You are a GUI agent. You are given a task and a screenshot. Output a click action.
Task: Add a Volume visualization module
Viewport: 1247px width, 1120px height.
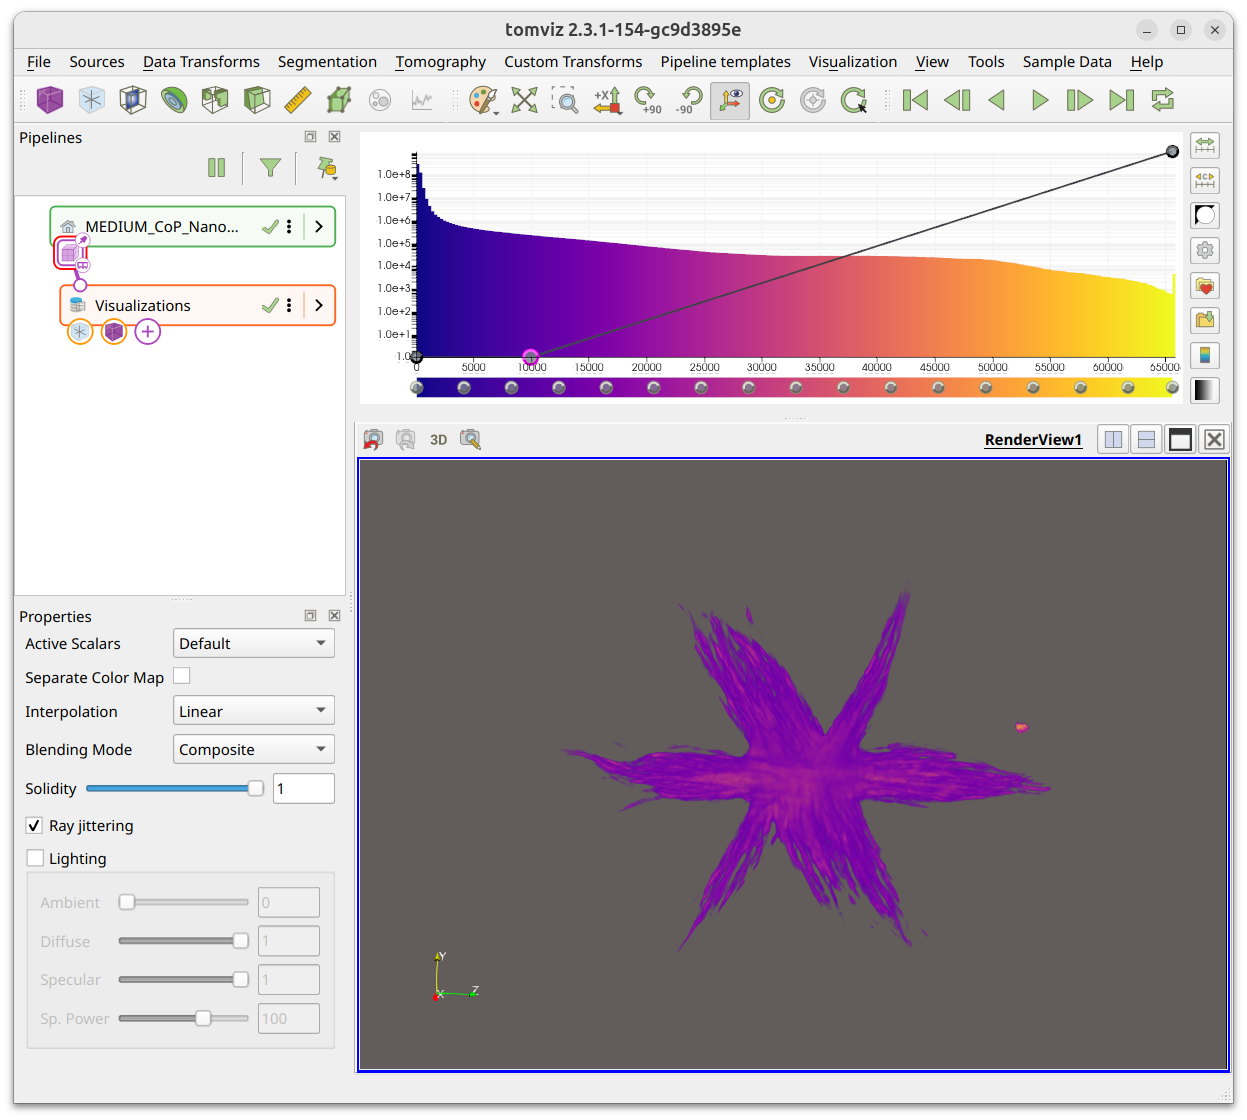point(50,100)
